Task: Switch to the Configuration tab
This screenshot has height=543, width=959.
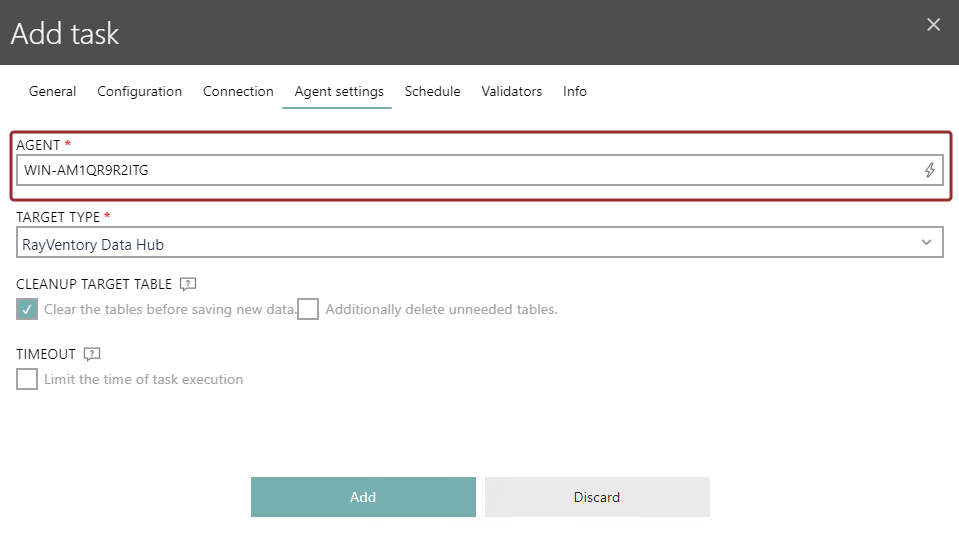Action: click(x=139, y=92)
